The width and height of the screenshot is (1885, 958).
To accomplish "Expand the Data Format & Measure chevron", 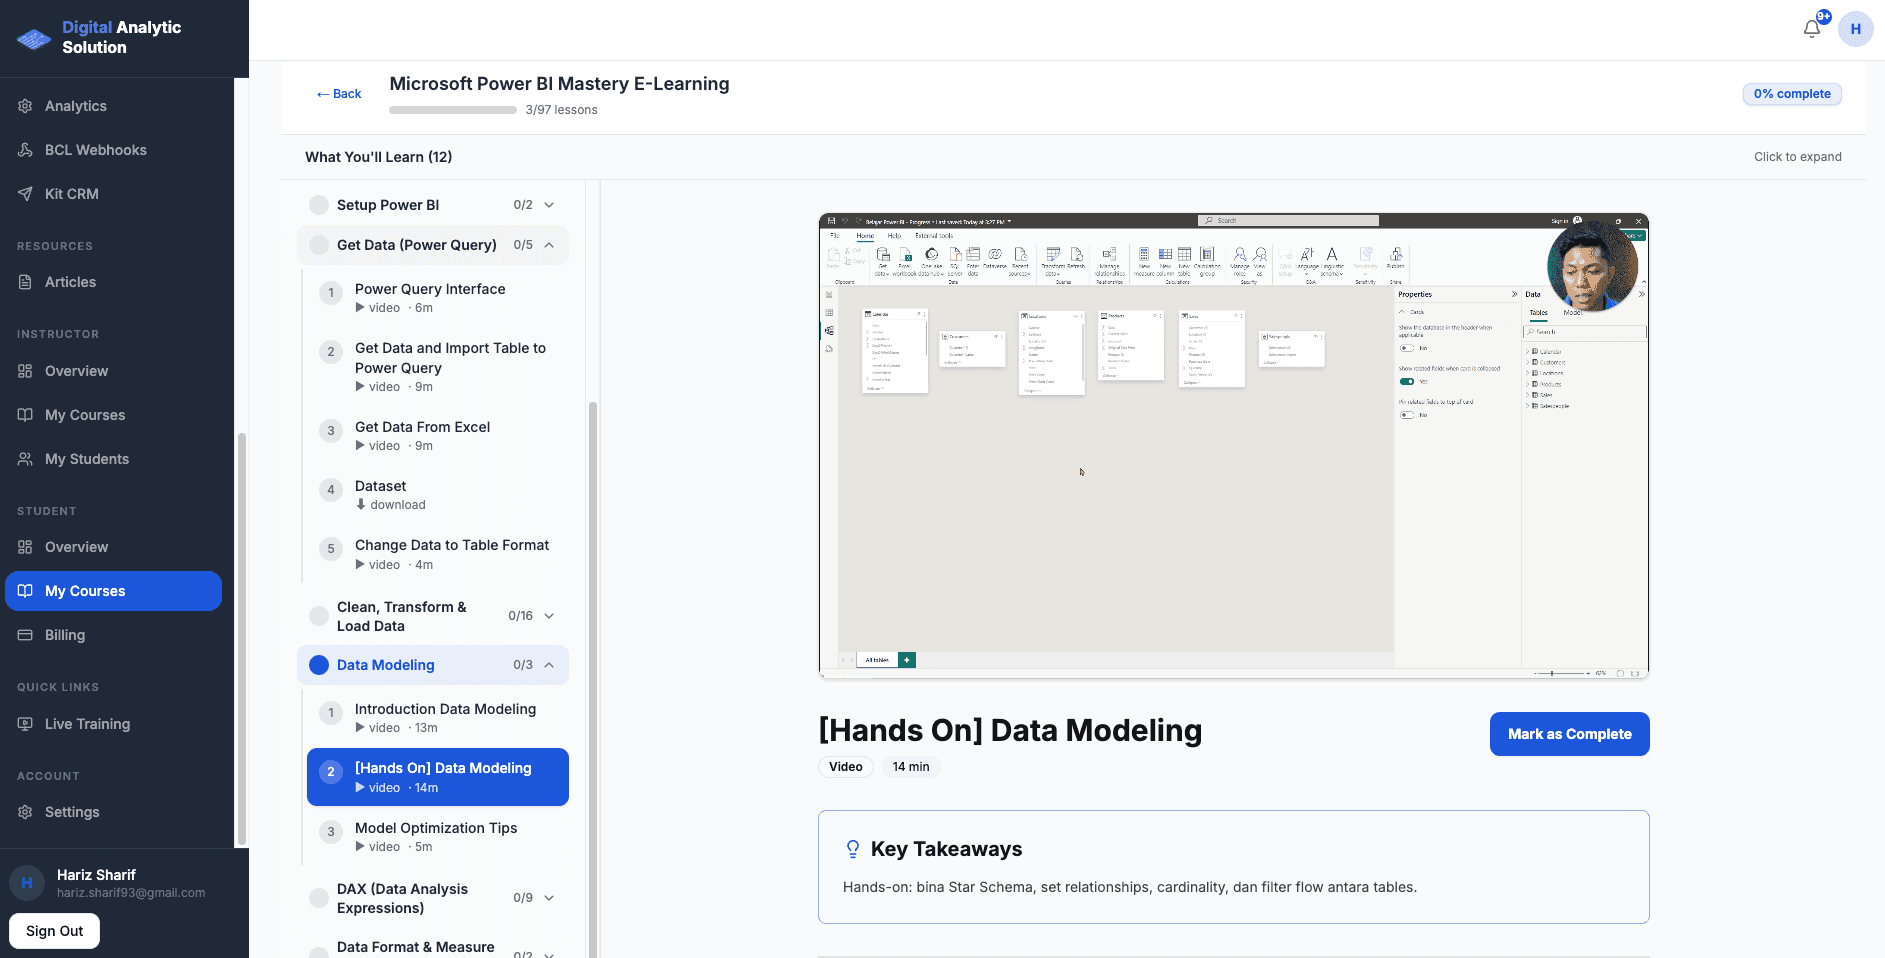I will click(549, 954).
